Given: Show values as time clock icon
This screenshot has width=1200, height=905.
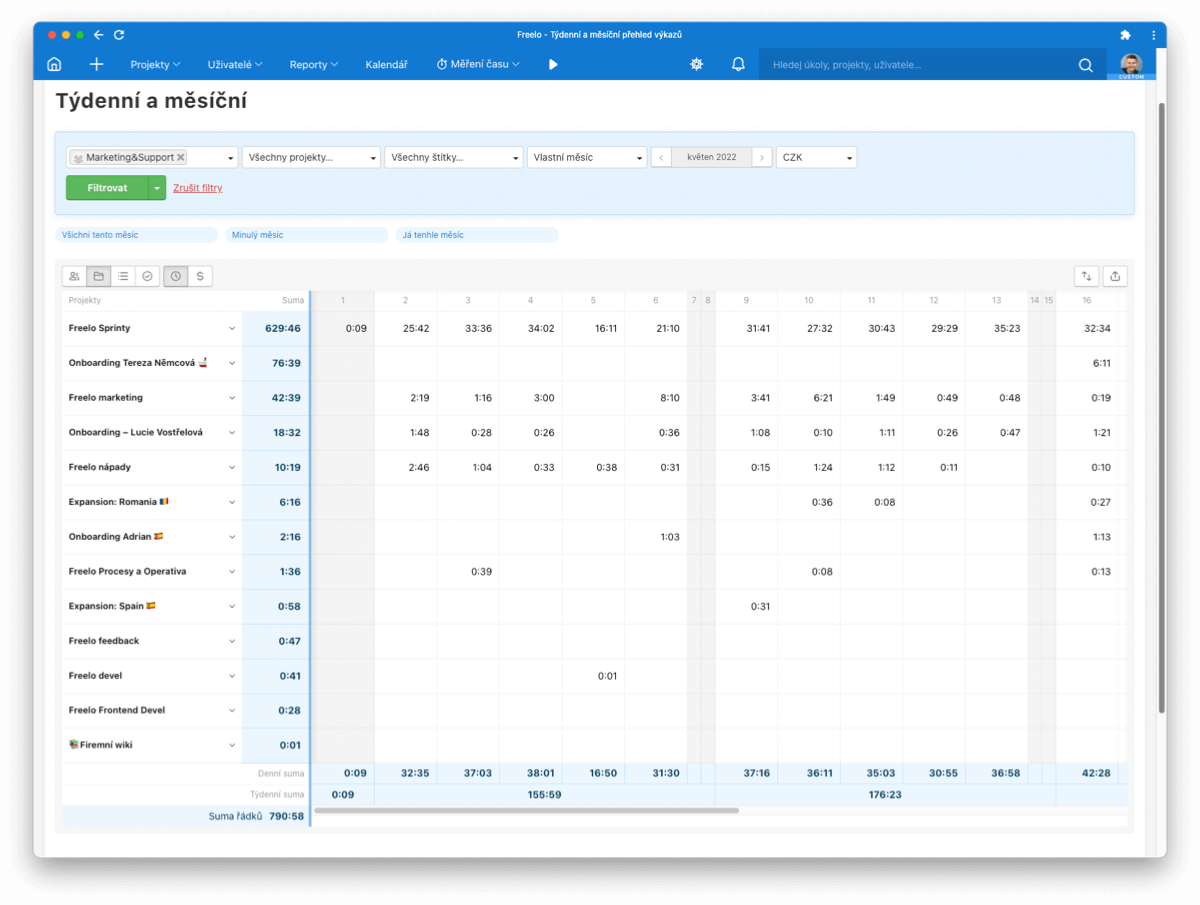Looking at the screenshot, I should pos(176,276).
